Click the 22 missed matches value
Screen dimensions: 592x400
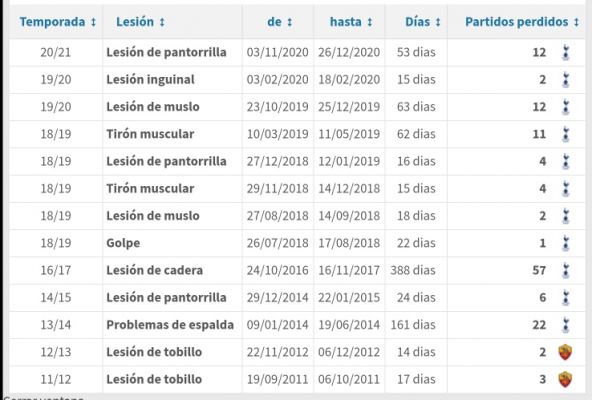click(539, 325)
